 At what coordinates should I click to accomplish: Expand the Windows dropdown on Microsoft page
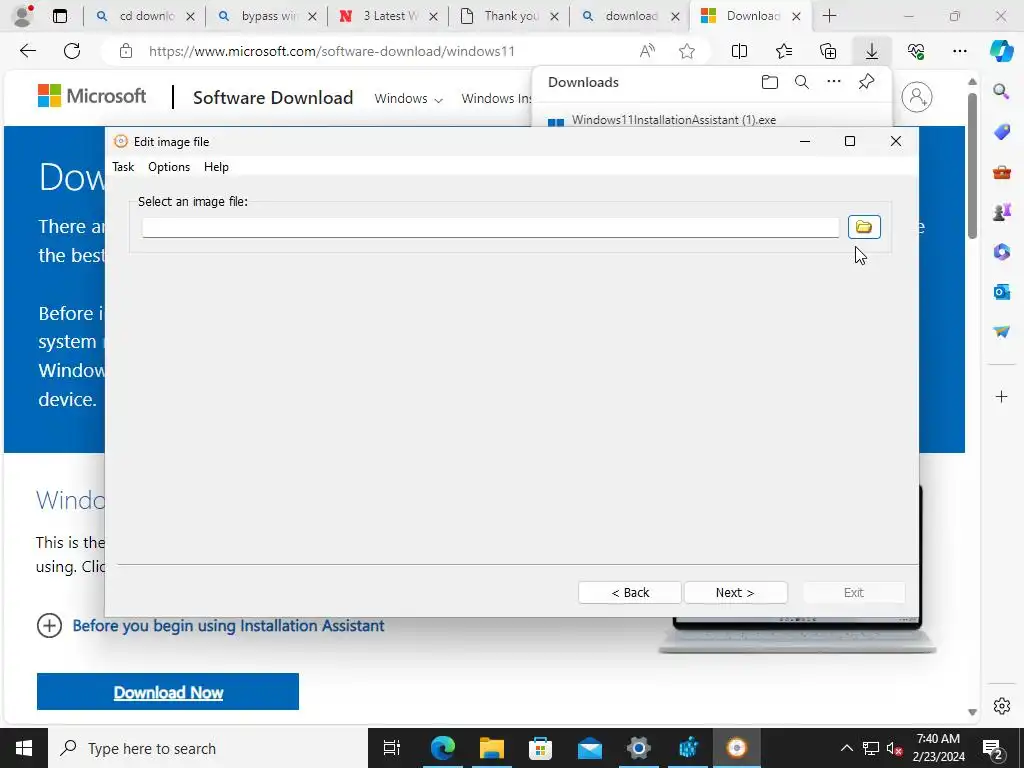point(408,99)
